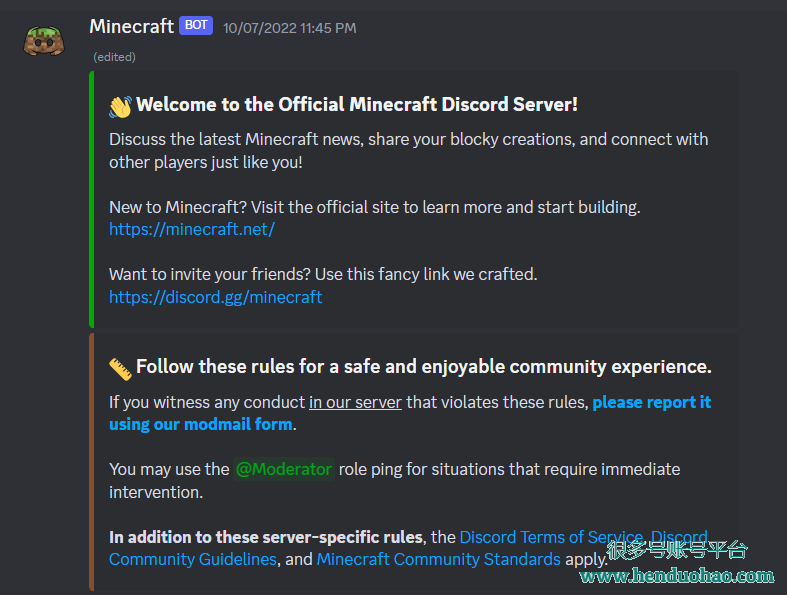Click the Welcome to the Official Minecraft heading
Screen dimensions: 787x595
tap(357, 104)
